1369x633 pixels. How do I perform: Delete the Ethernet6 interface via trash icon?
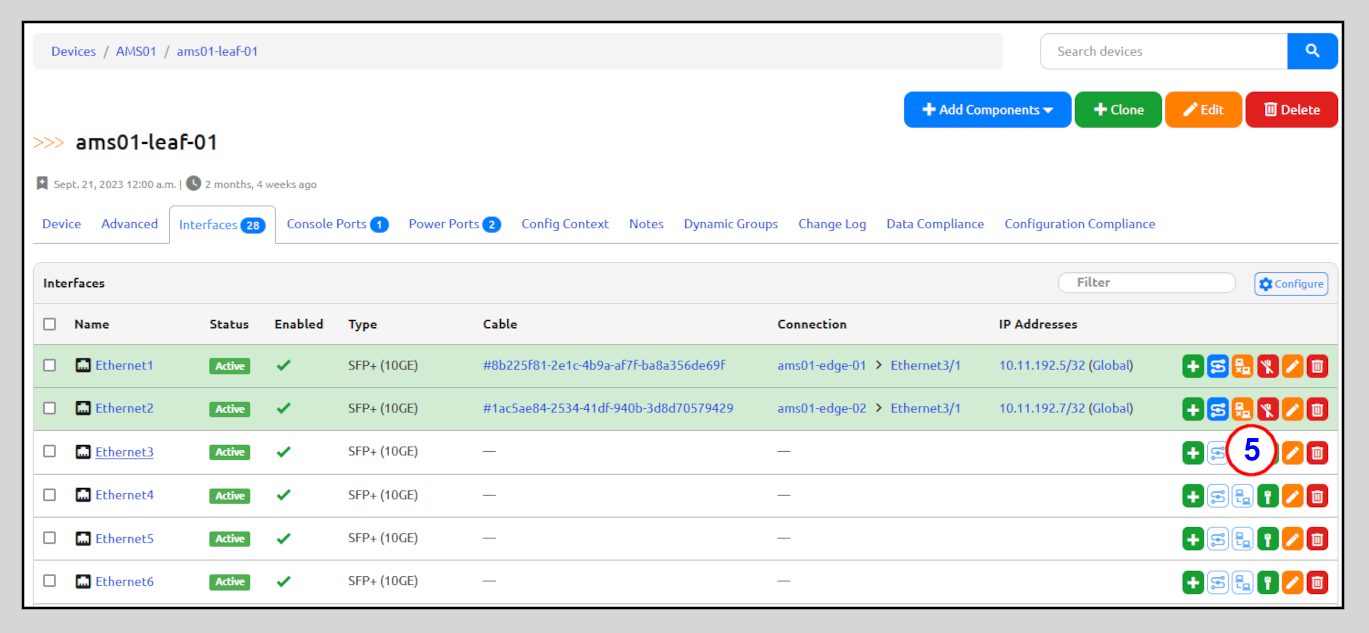[1317, 581]
